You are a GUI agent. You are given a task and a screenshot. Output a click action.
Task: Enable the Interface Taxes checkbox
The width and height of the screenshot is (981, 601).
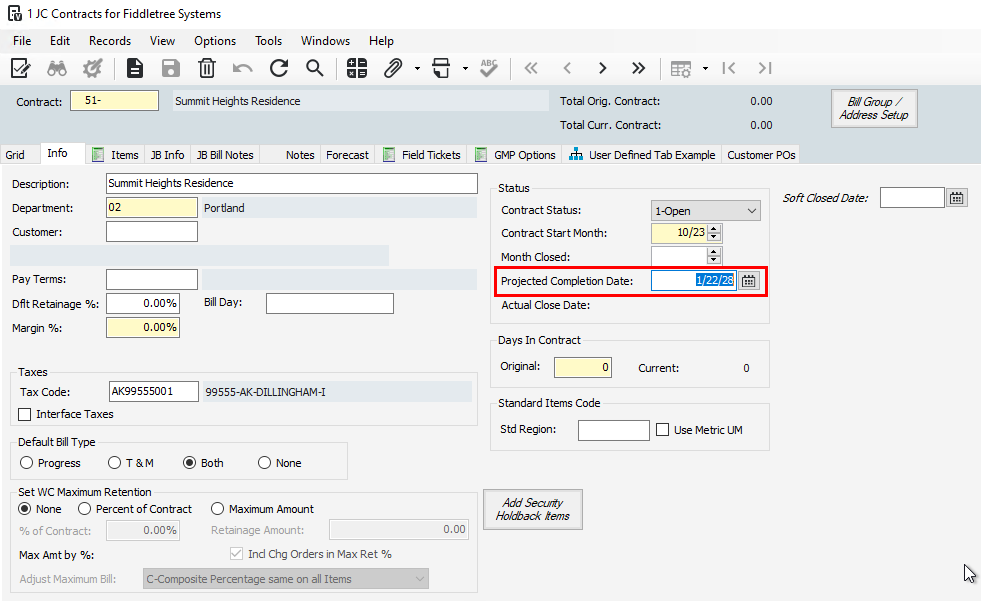(x=25, y=415)
